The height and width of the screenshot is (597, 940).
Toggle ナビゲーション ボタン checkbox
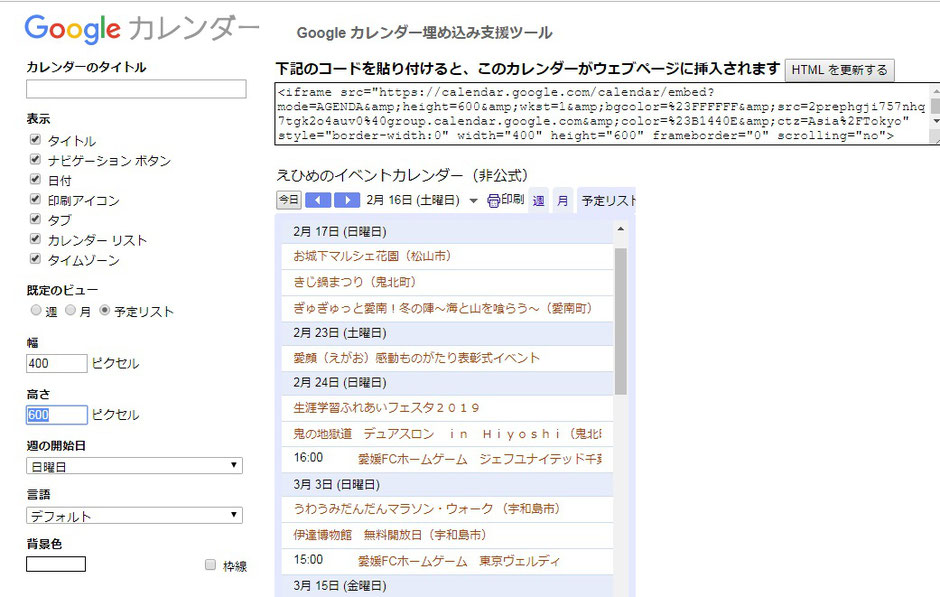pos(35,159)
